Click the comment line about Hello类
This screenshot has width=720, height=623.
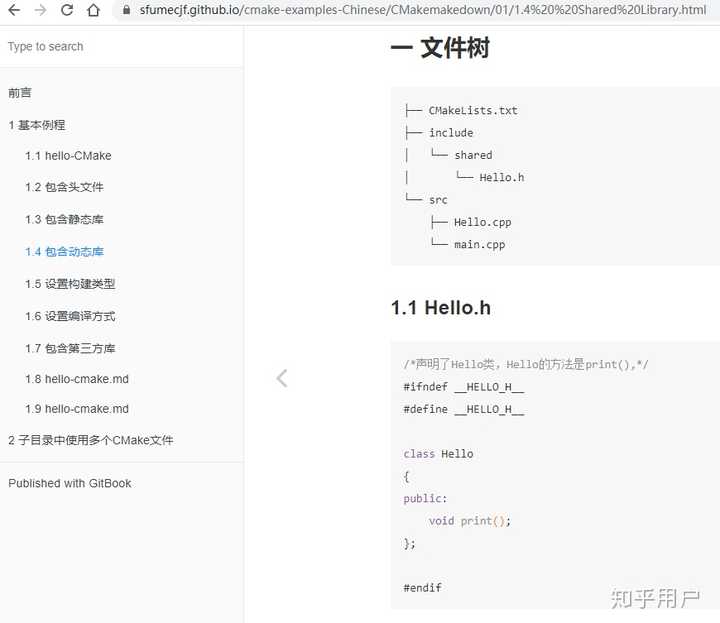click(526, 365)
